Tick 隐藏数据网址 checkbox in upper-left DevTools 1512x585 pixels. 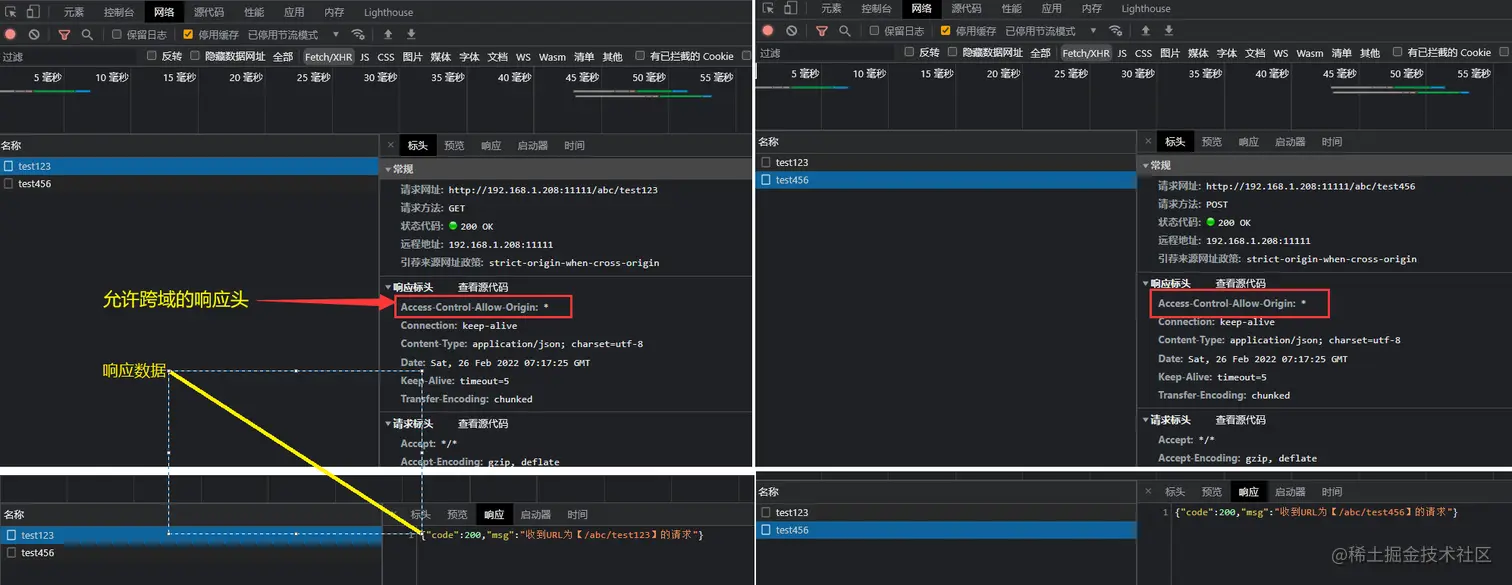tap(195, 56)
